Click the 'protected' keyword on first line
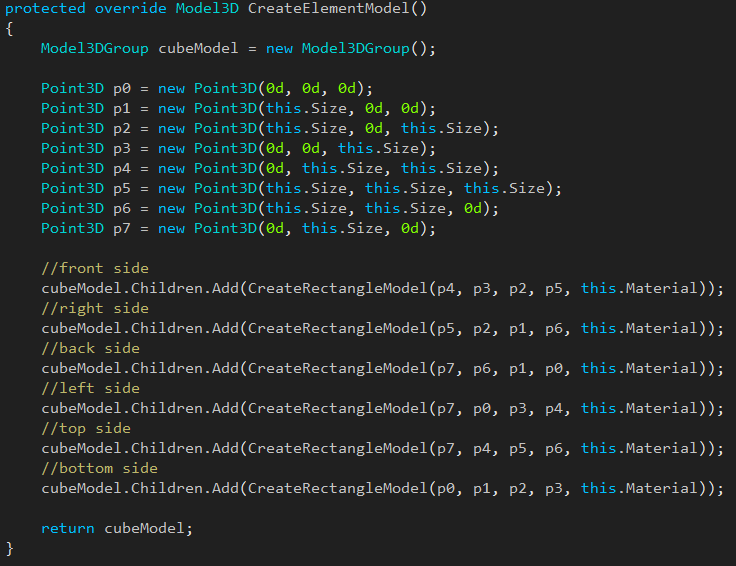 [45, 8]
